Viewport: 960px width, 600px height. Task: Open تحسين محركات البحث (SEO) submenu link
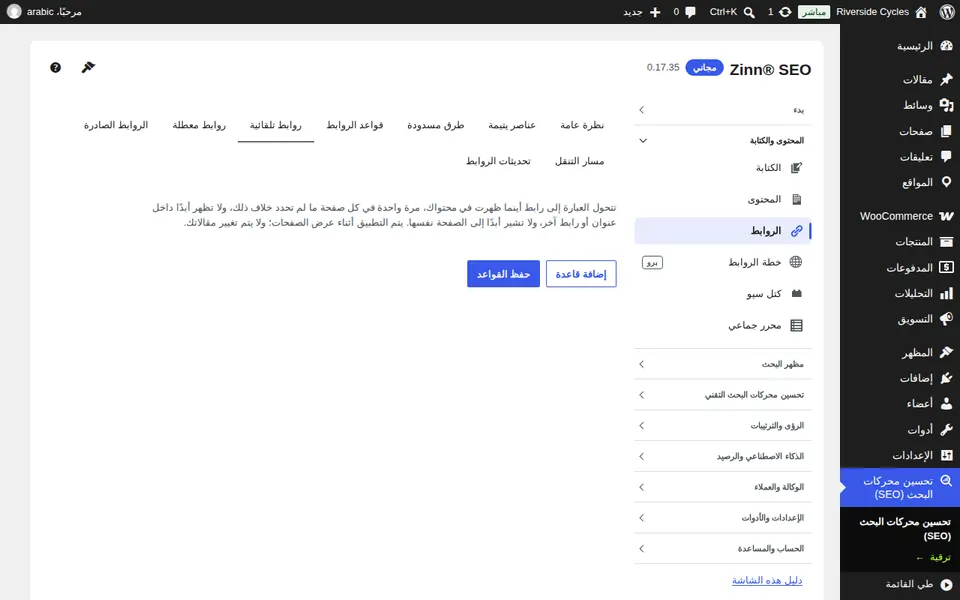(x=905, y=529)
